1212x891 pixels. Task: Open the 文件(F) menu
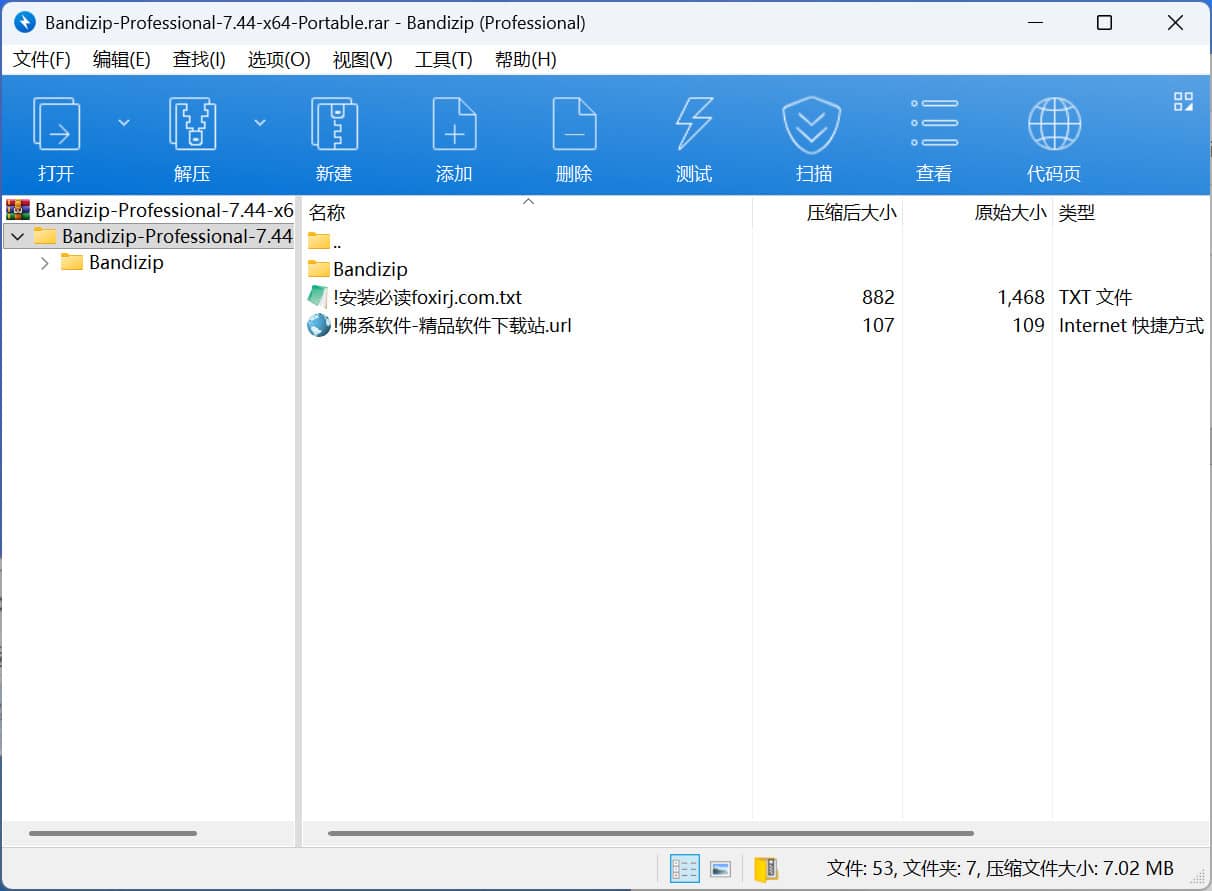point(42,59)
